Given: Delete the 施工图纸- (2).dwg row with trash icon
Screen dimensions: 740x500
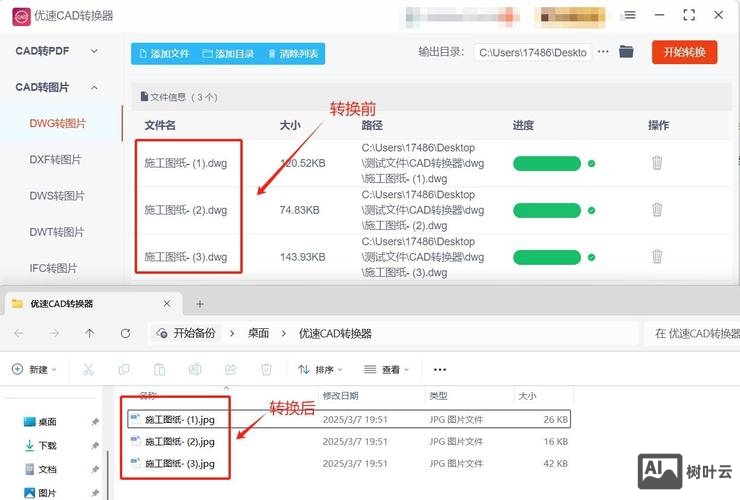Looking at the screenshot, I should coord(657,210).
